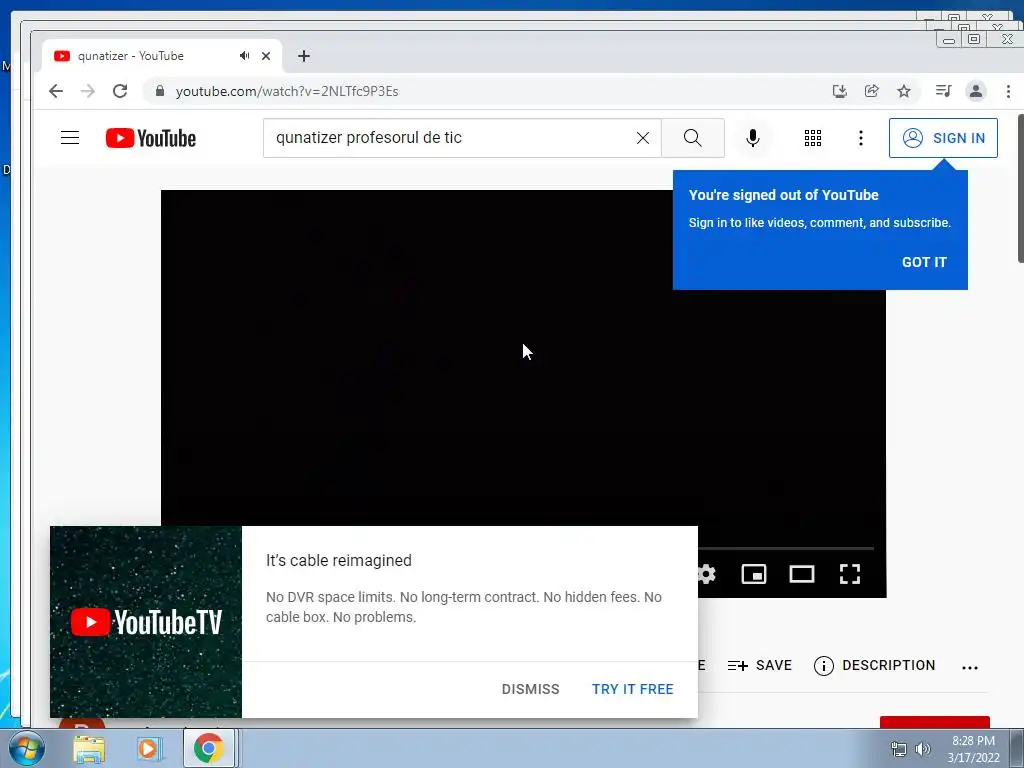
Task: Open YouTube apps grid
Action: point(813,138)
